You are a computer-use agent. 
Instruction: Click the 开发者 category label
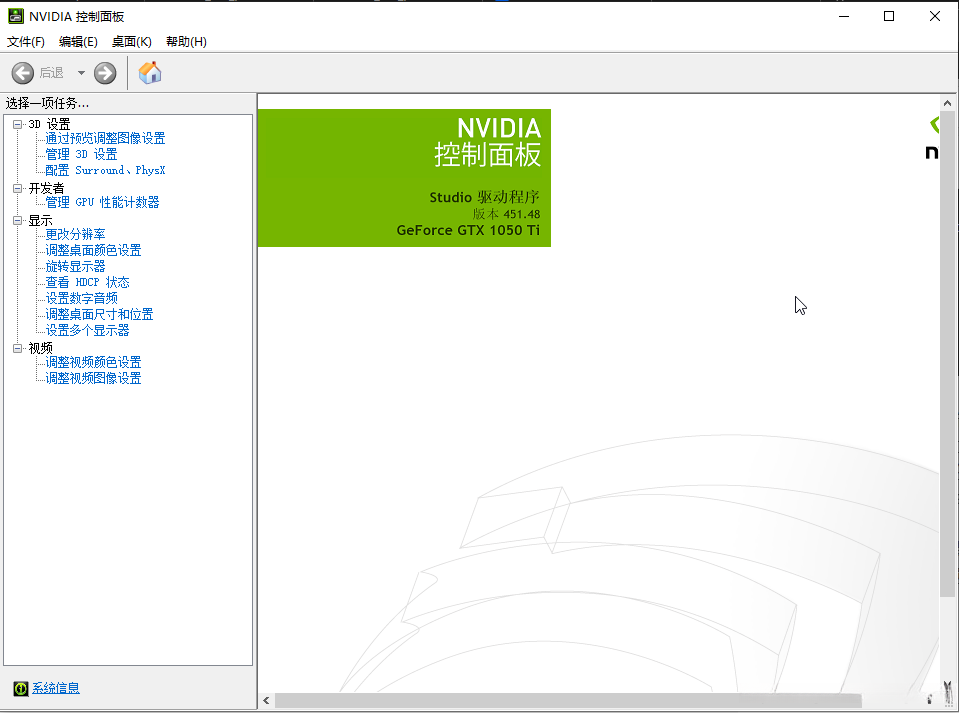click(46, 188)
